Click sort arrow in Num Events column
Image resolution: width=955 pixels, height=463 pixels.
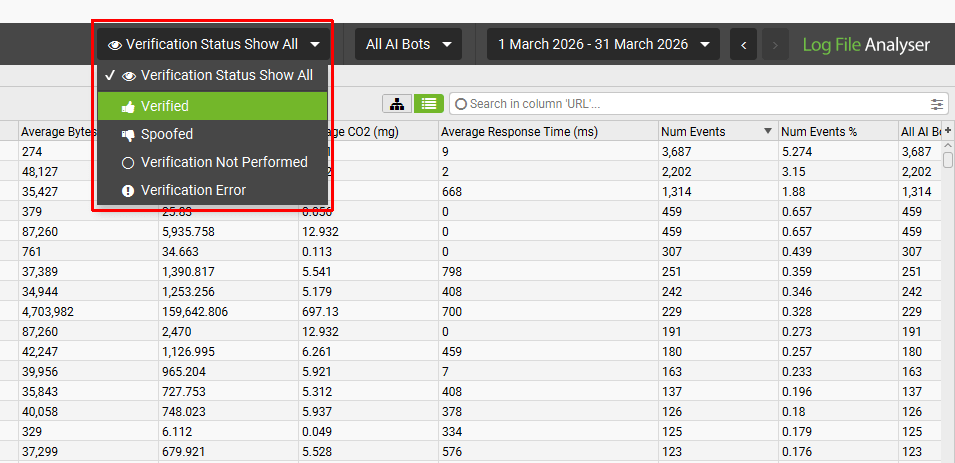pos(767,131)
